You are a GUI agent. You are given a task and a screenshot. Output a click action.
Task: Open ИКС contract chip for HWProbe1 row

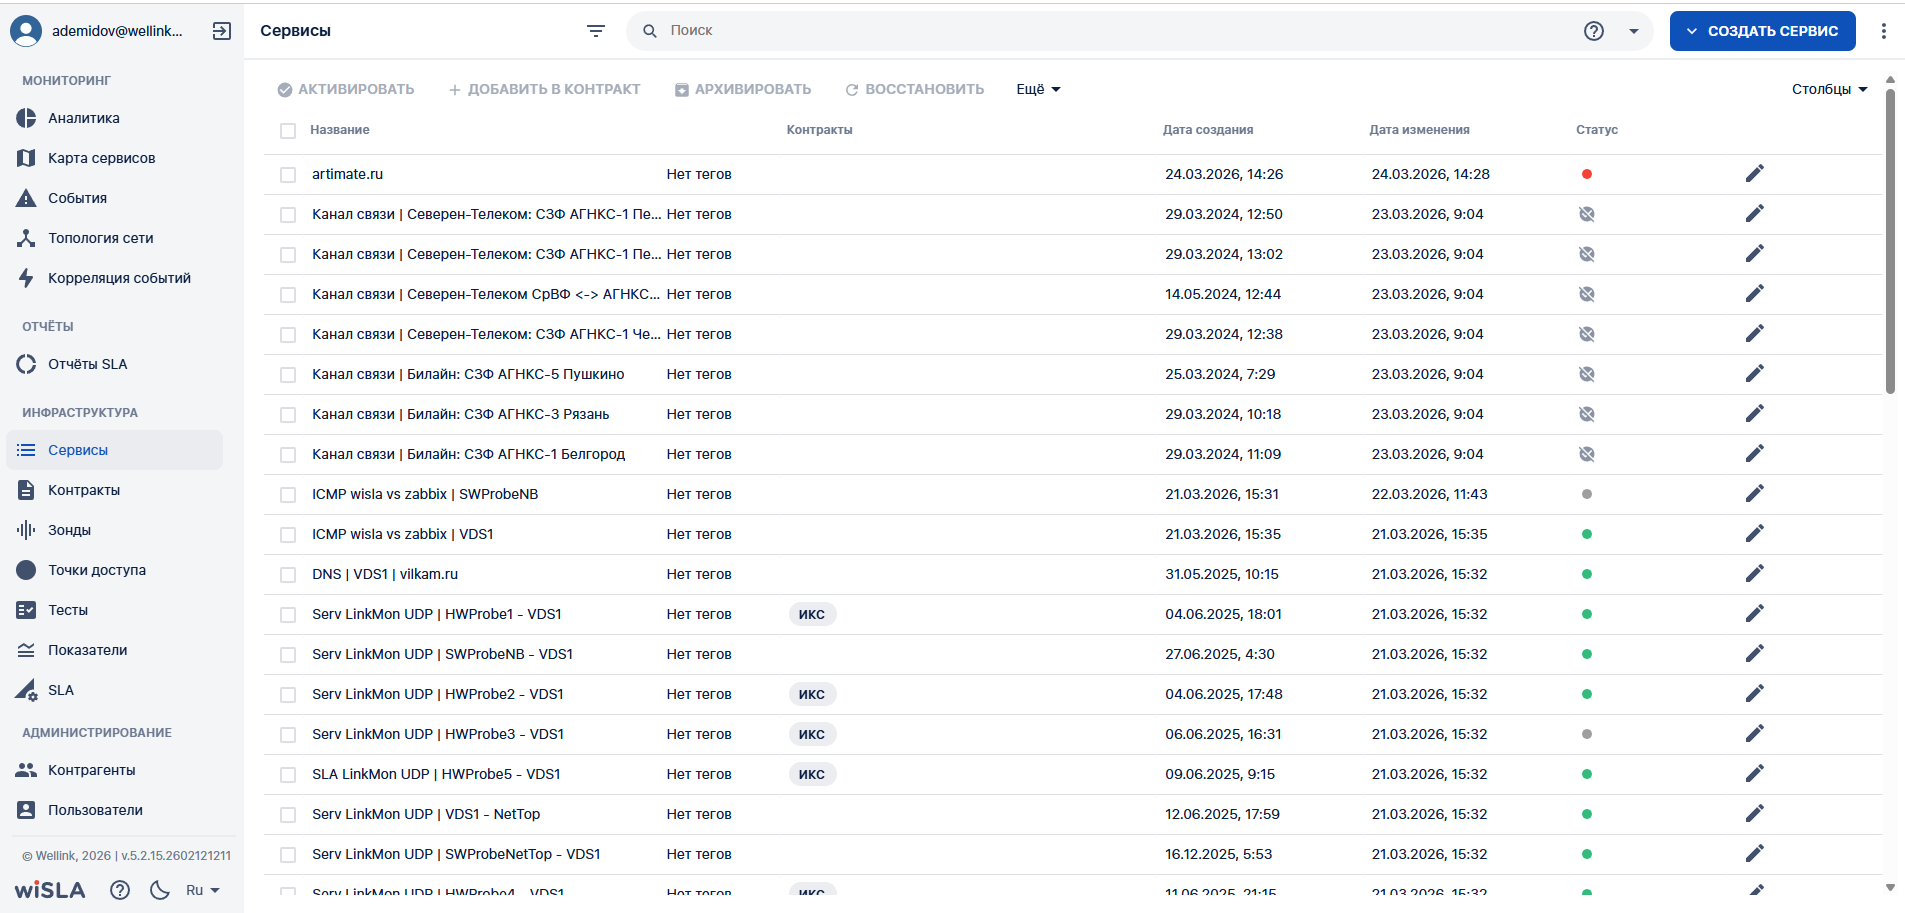pyautogui.click(x=812, y=614)
